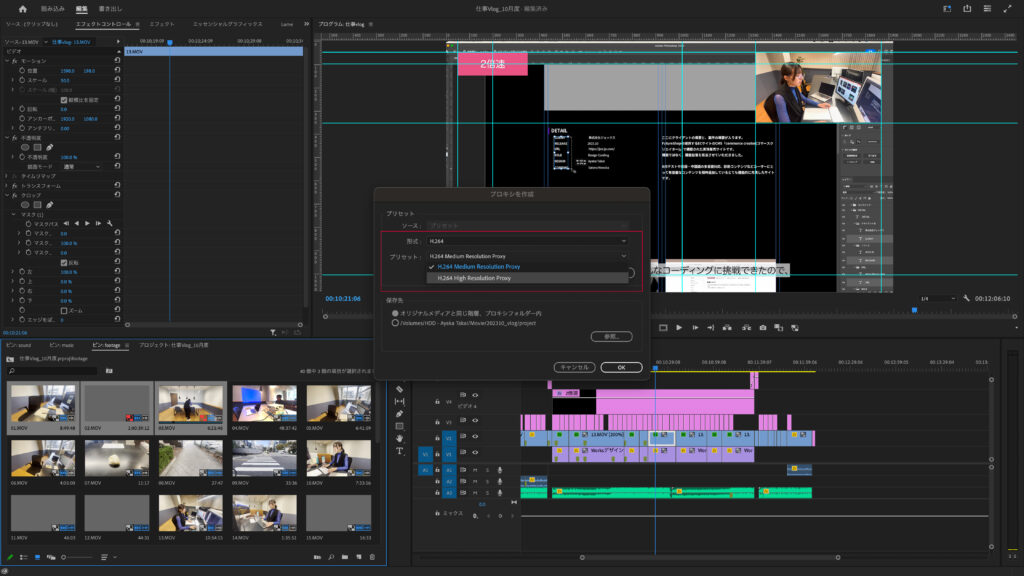Mute audio track A1
Viewport: 1024px width, 576px height.
[475, 470]
